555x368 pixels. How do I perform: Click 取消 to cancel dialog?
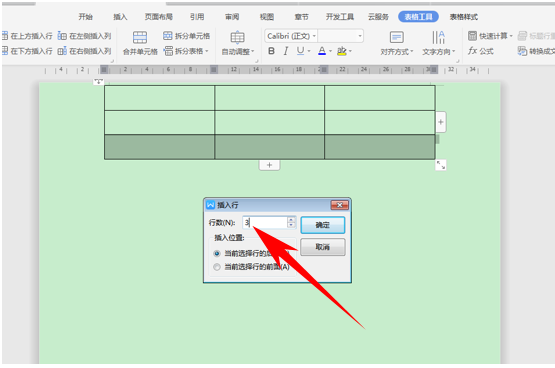tap(322, 247)
